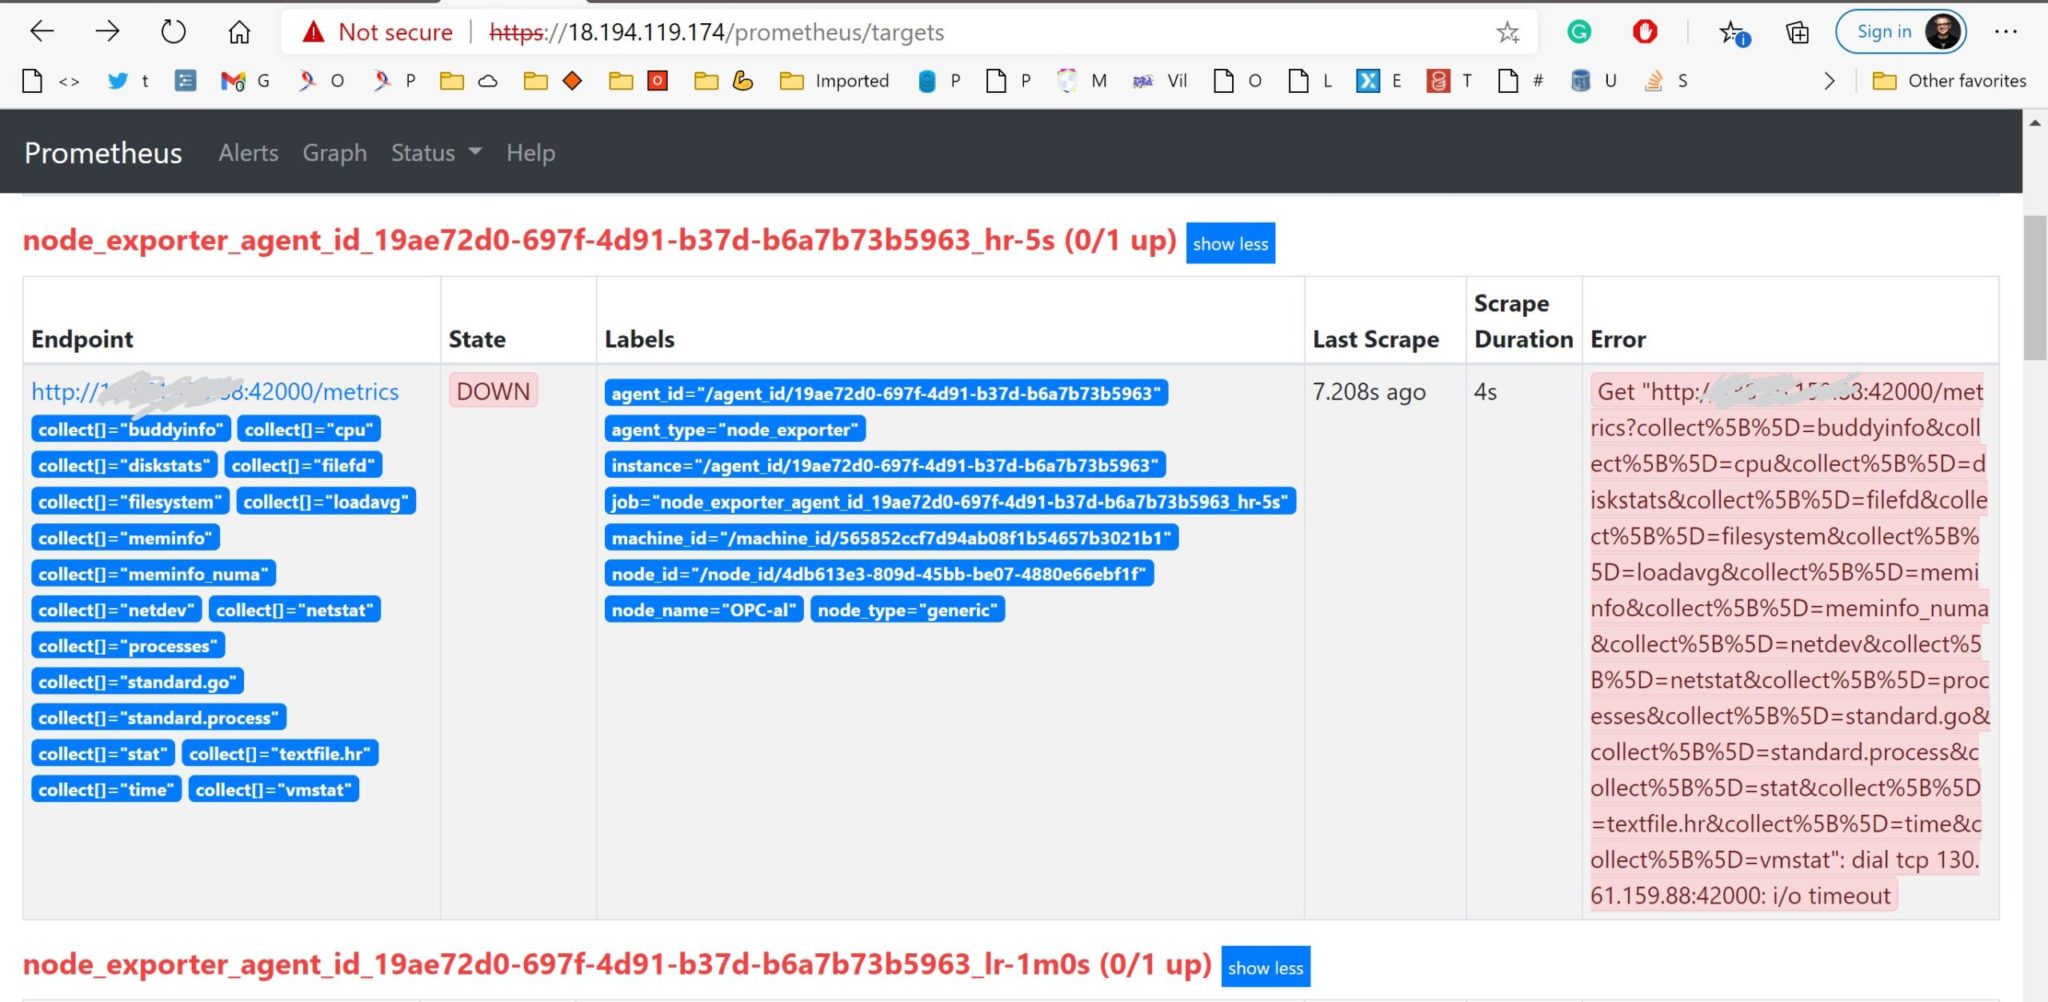
Task: Open the red bookmark labeled T
Action: coord(1450,81)
